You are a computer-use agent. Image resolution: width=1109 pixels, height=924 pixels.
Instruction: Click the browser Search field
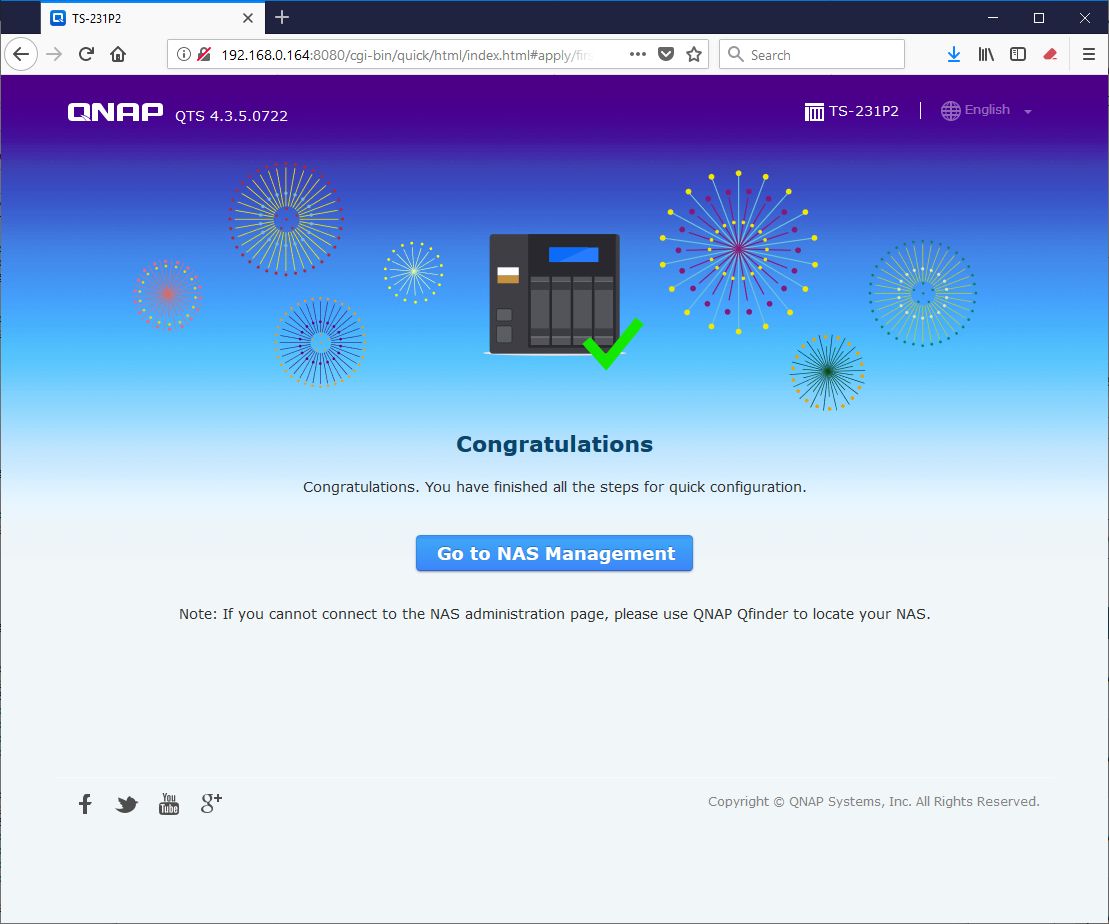812,54
